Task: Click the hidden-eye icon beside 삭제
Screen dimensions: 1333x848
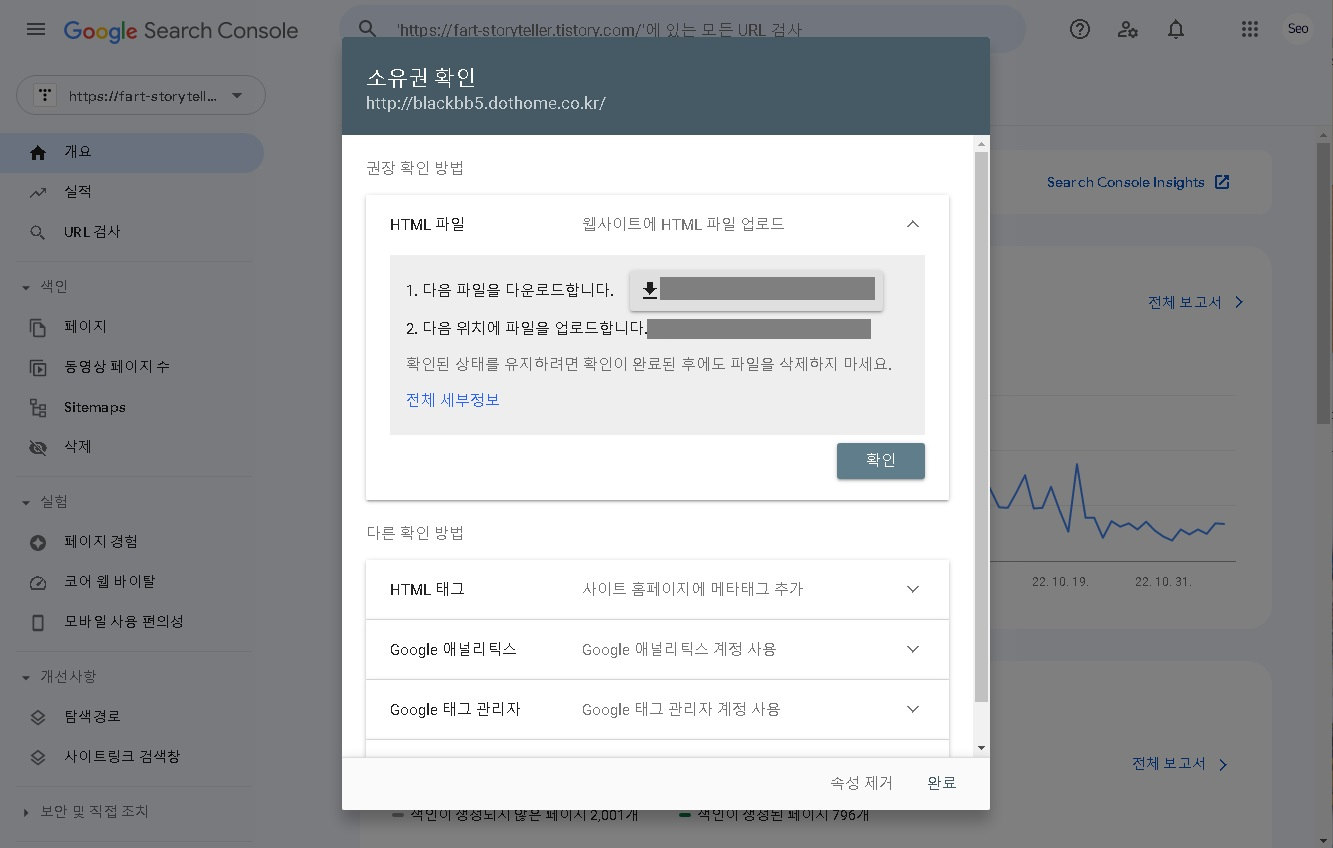Action: (38, 447)
